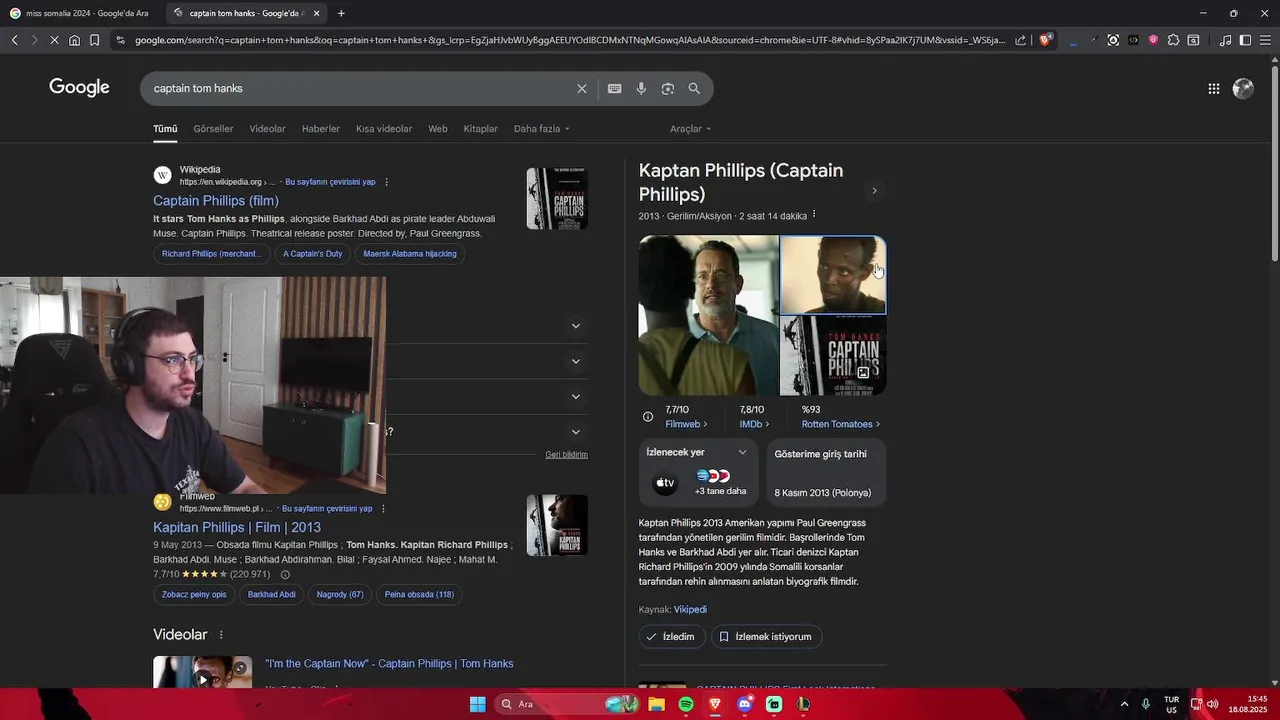Viewport: 1280px width, 720px height.
Task: Switch to the Haberler search tab
Action: [x=321, y=129]
